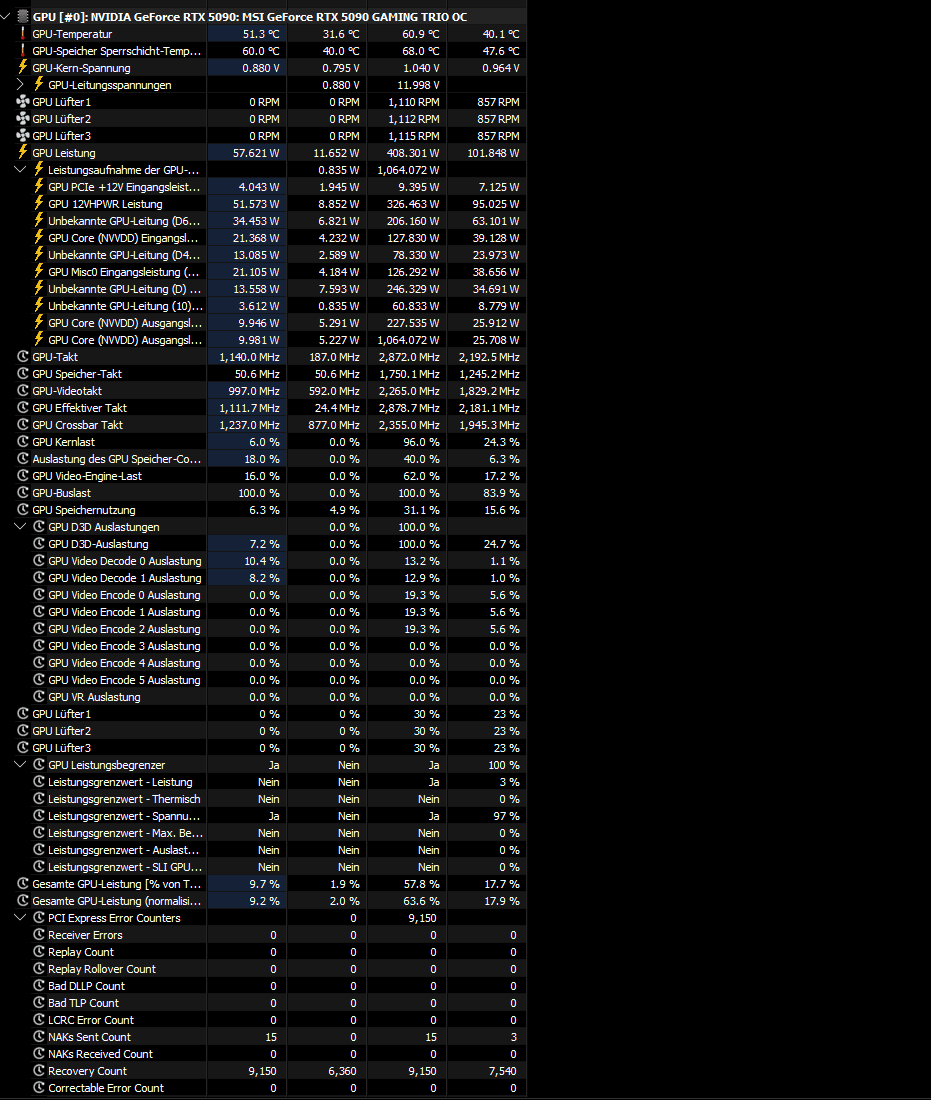The image size is (931, 1100).
Task: Click the GPU chip icon in the header row
Action: [23, 16]
